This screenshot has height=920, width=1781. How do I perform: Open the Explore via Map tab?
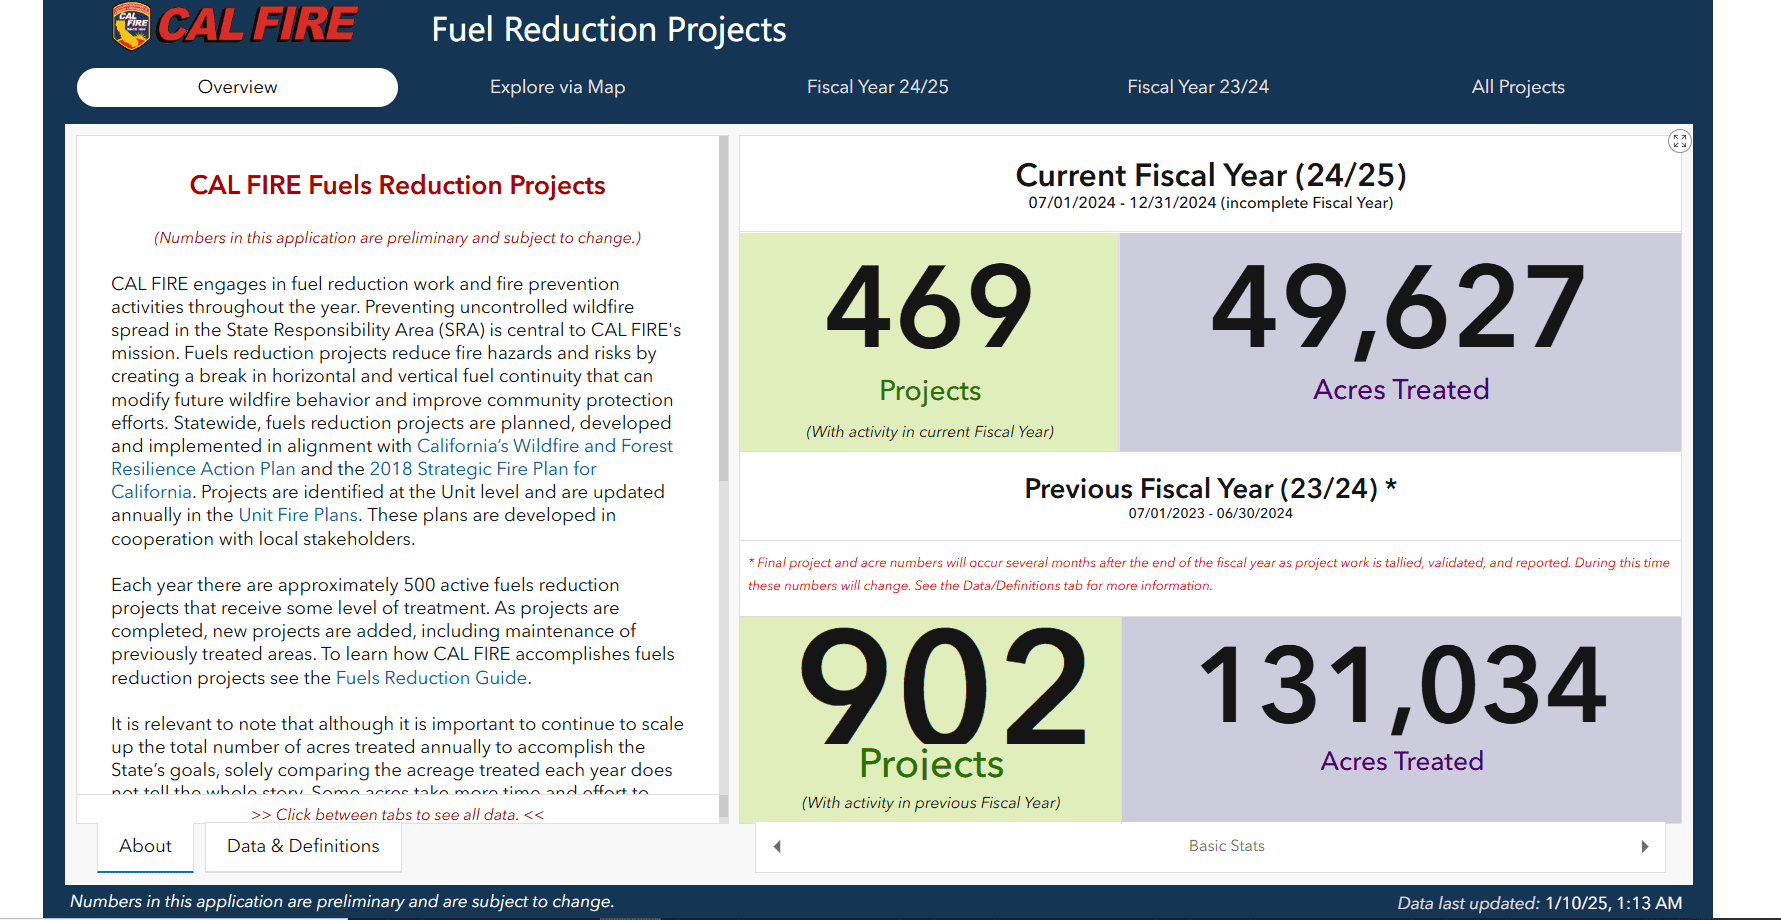[x=557, y=87]
